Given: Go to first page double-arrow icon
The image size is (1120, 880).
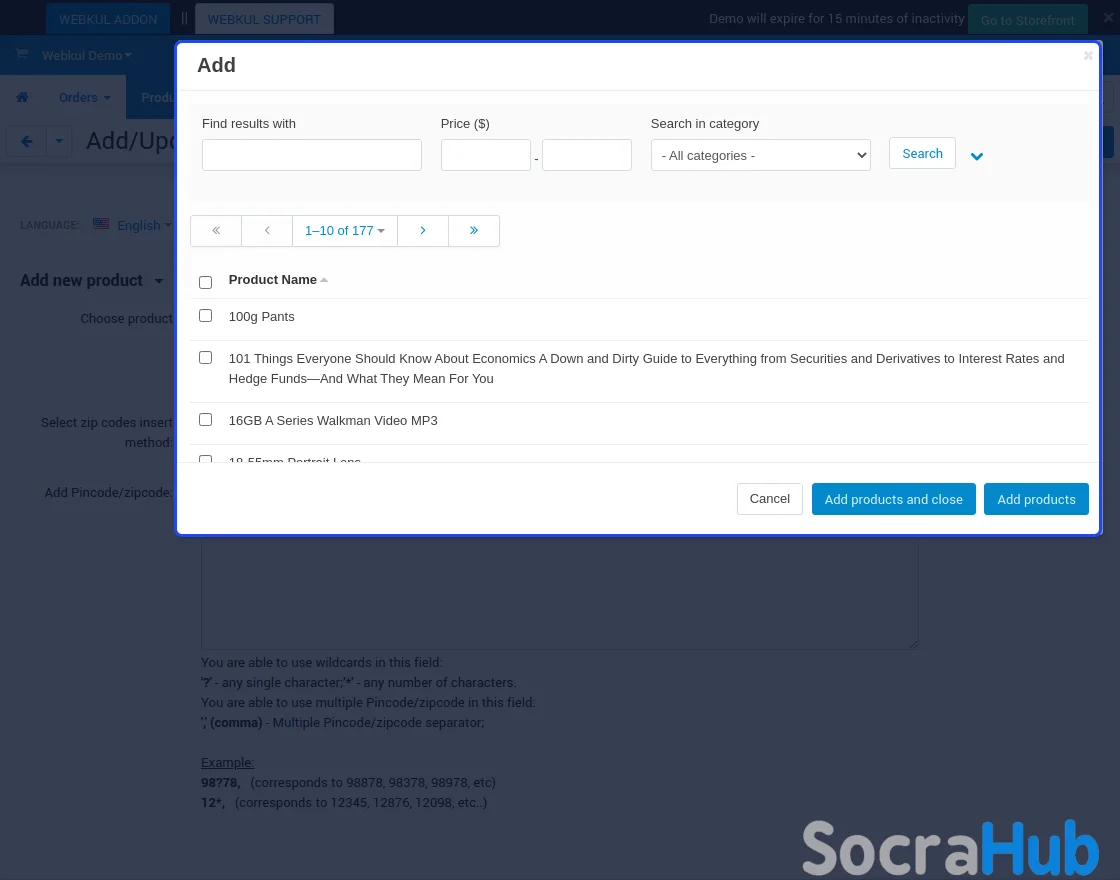Looking at the screenshot, I should coord(216,231).
